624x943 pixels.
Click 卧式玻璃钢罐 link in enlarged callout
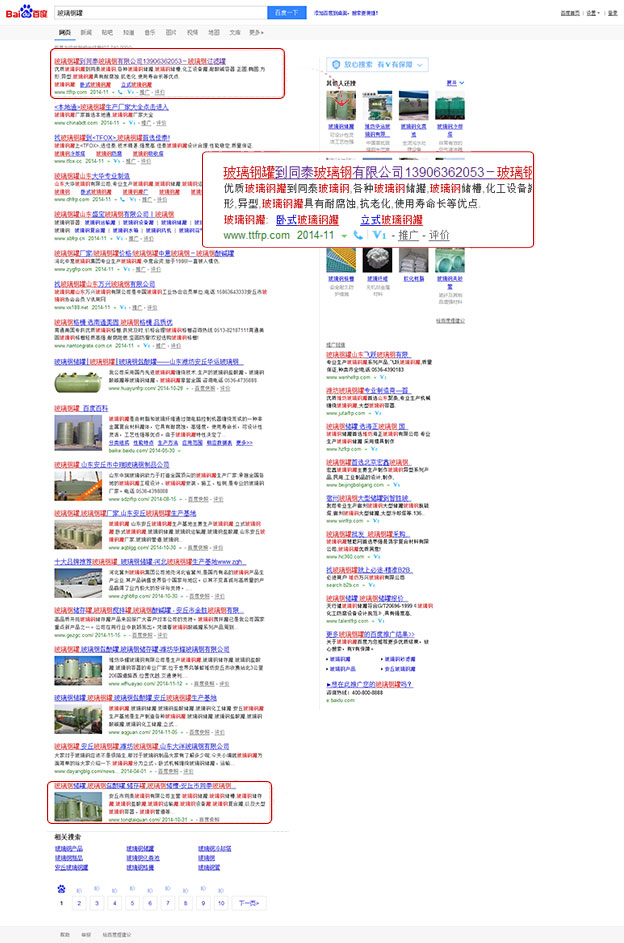(307, 220)
